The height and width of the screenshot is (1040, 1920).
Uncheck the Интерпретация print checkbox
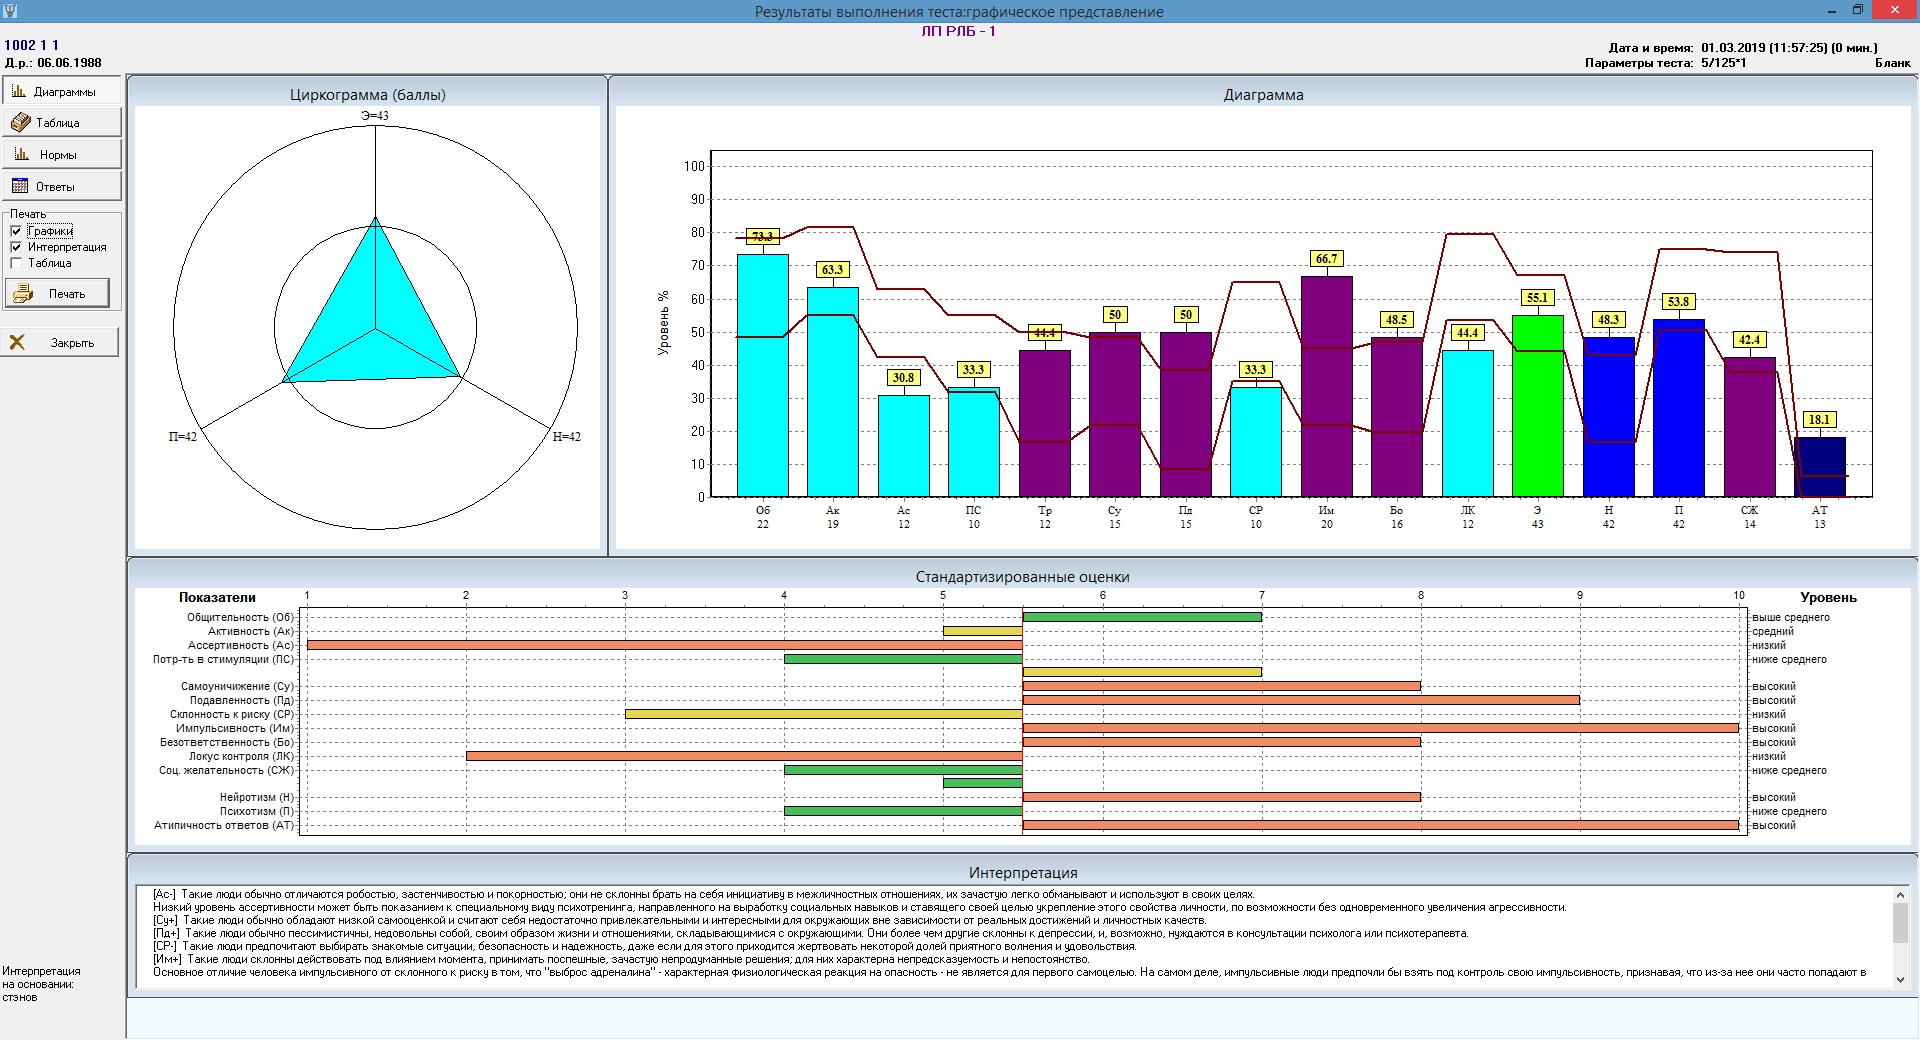[x=16, y=247]
